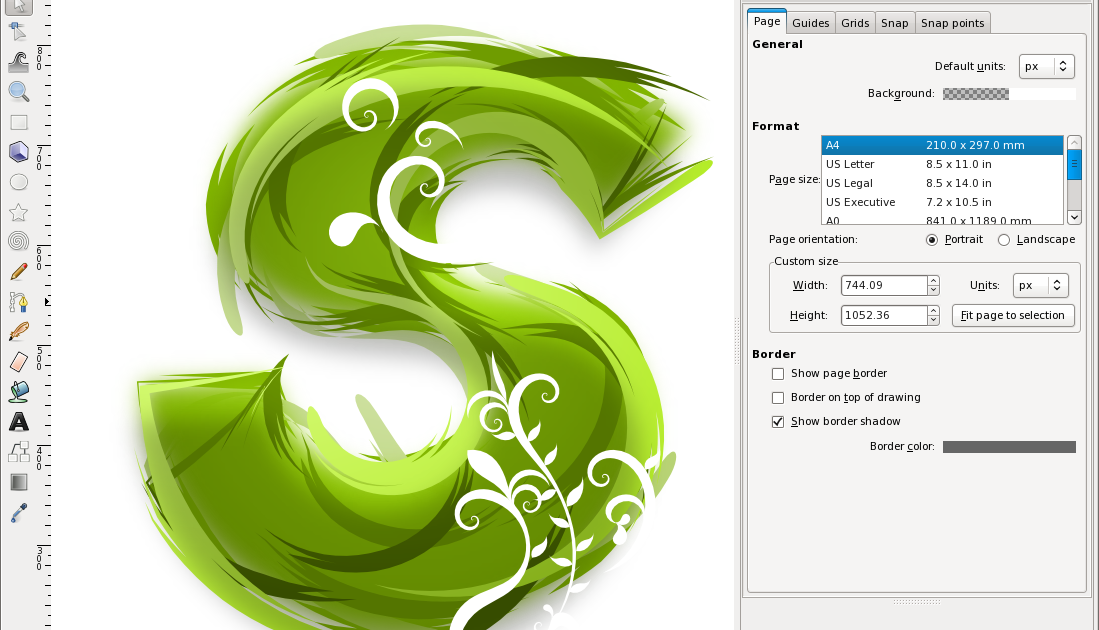Select the Gradient tool
Screen dimensions: 1099x630
coord(18,482)
